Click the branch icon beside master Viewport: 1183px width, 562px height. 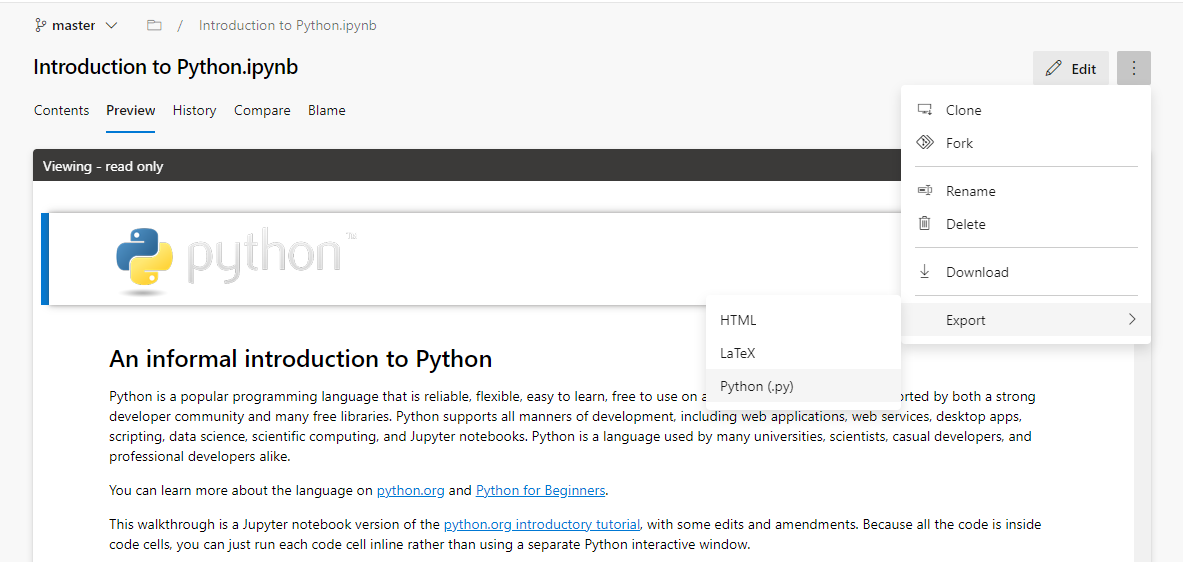(41, 26)
